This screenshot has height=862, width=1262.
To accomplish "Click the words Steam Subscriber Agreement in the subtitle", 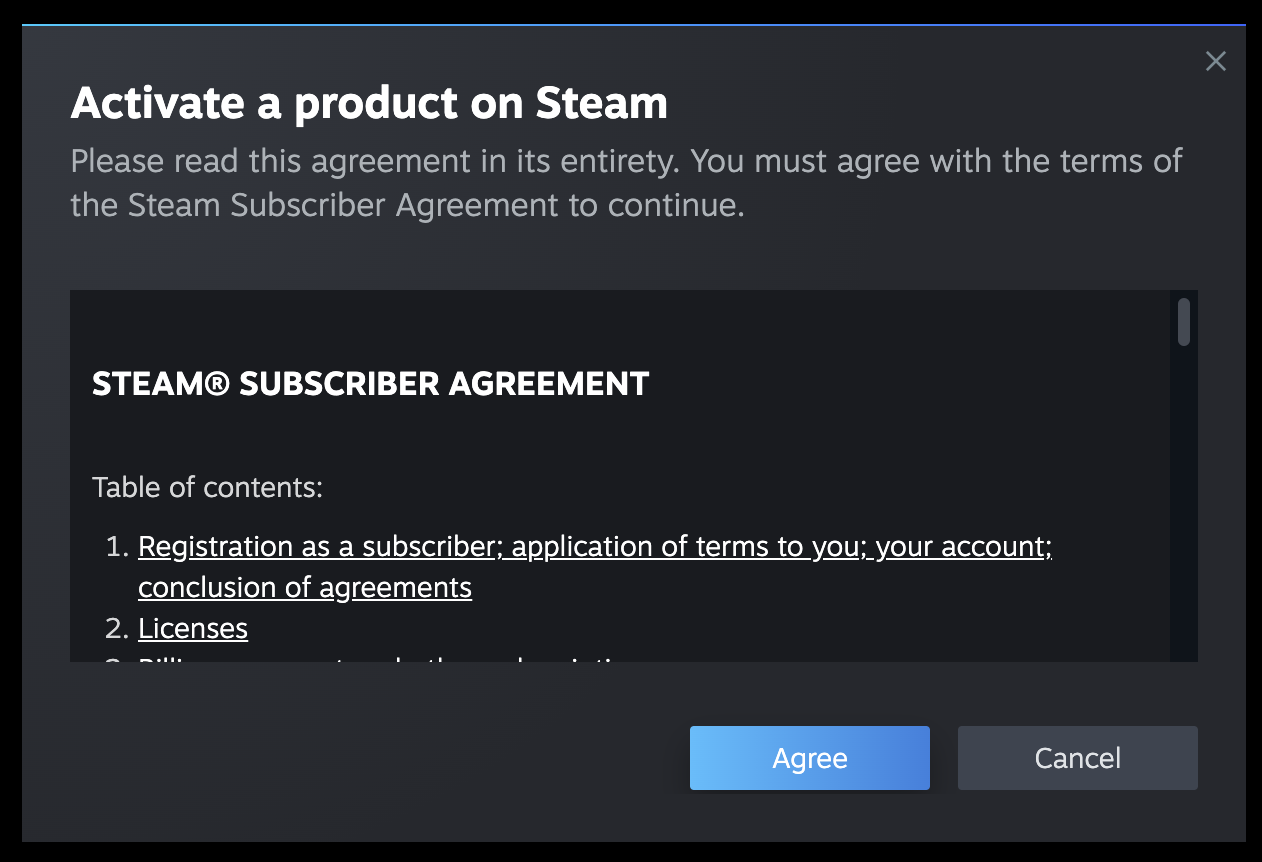I will [x=343, y=205].
